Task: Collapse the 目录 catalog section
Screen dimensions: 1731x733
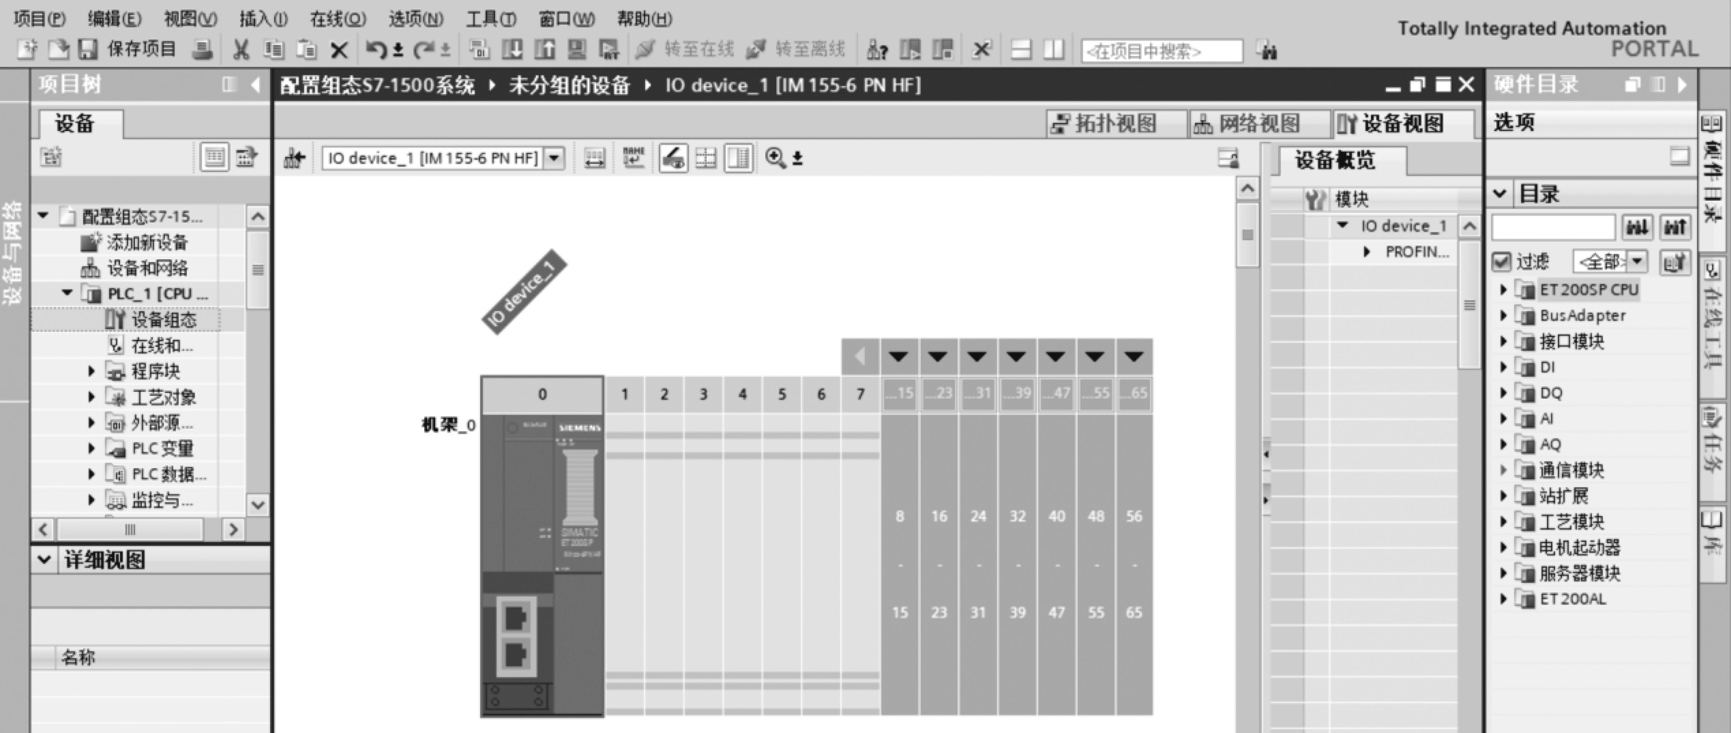Action: point(1500,193)
